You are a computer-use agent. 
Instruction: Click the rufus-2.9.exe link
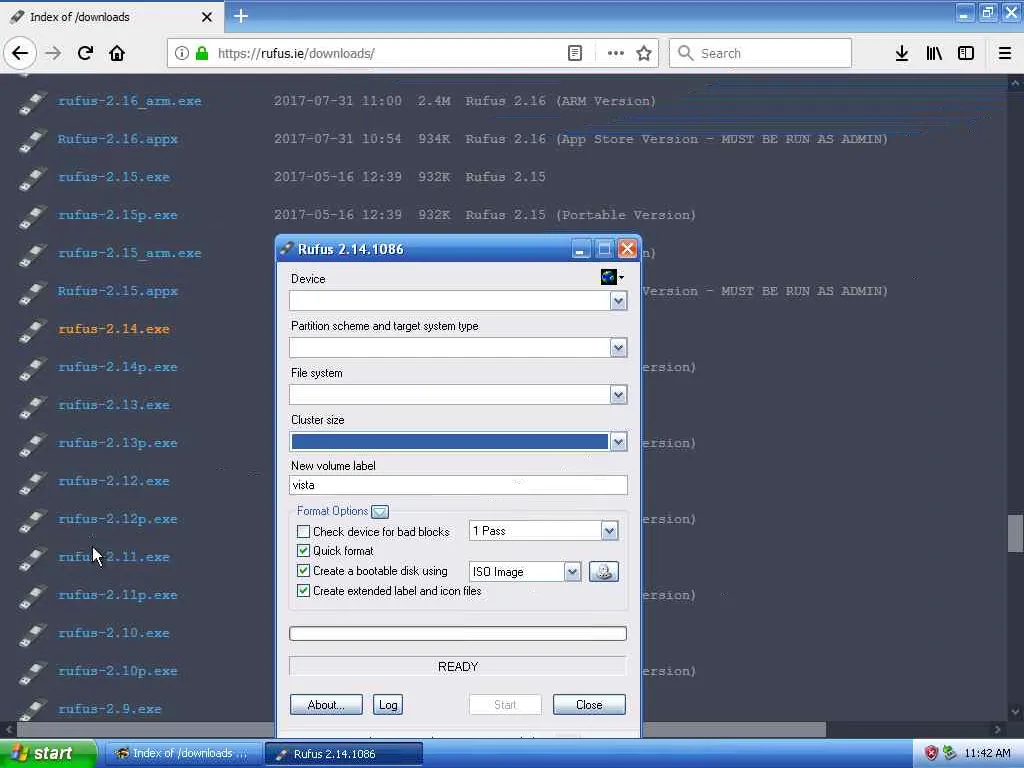110,709
